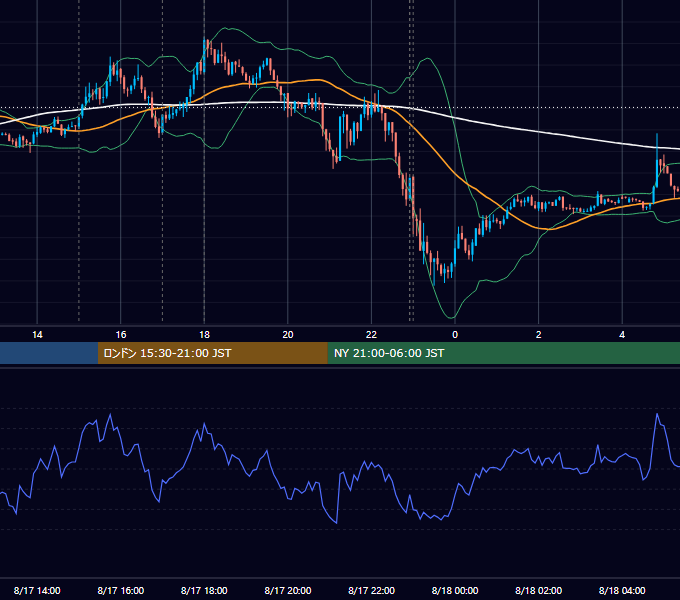
Task: Click the 22 hour axis label
Action: (x=371, y=335)
